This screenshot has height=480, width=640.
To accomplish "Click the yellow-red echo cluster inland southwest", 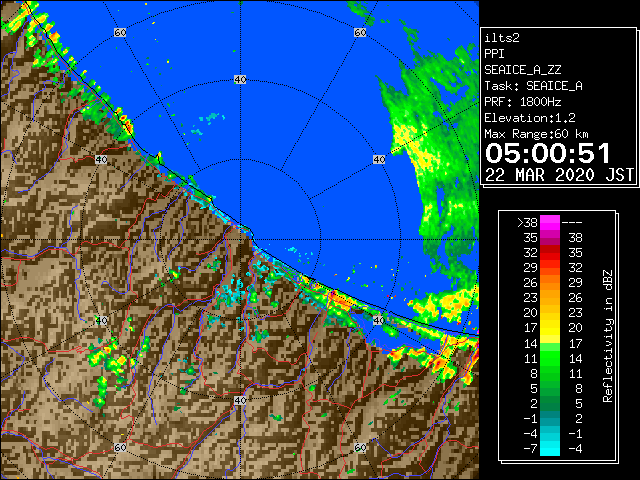I will pyautogui.click(x=109, y=359).
